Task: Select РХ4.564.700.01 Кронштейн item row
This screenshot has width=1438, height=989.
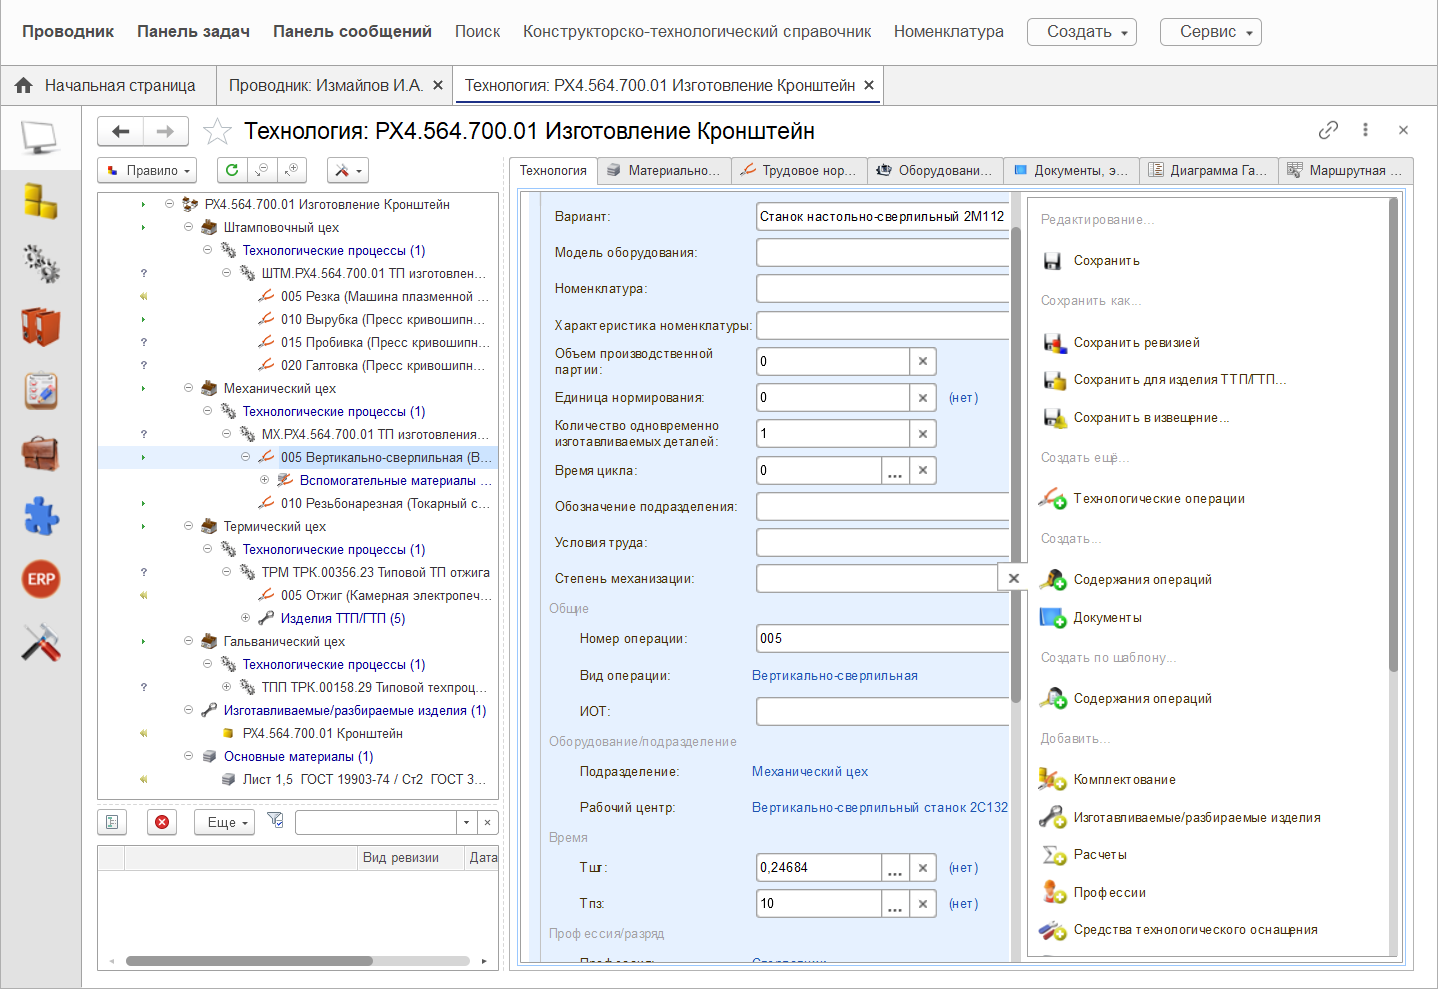Action: [x=322, y=733]
